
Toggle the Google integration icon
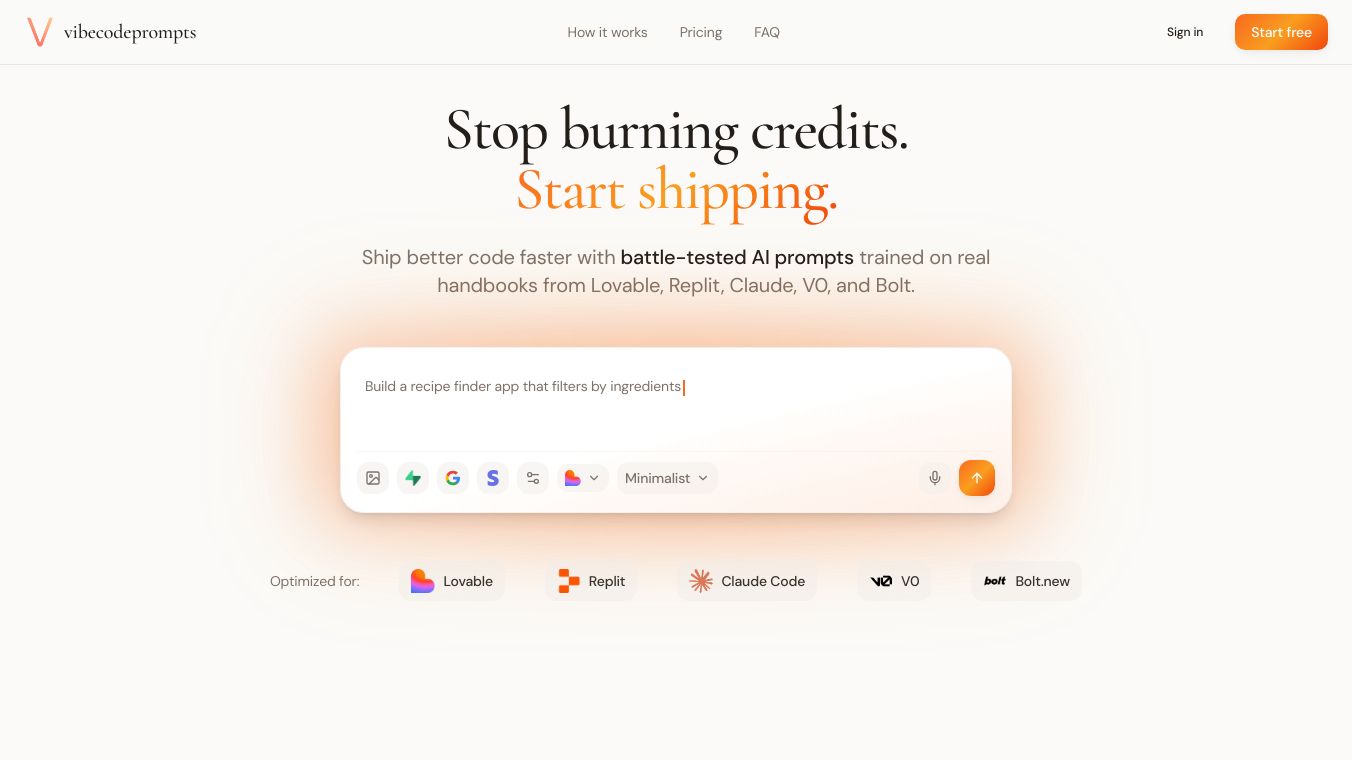click(x=453, y=478)
